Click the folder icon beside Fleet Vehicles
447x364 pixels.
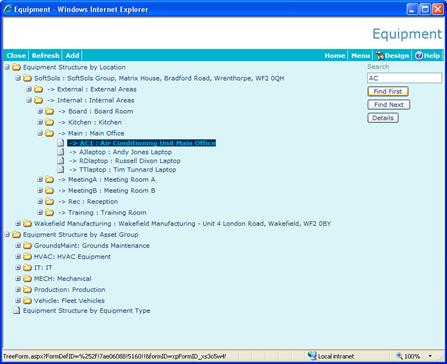(x=27, y=301)
